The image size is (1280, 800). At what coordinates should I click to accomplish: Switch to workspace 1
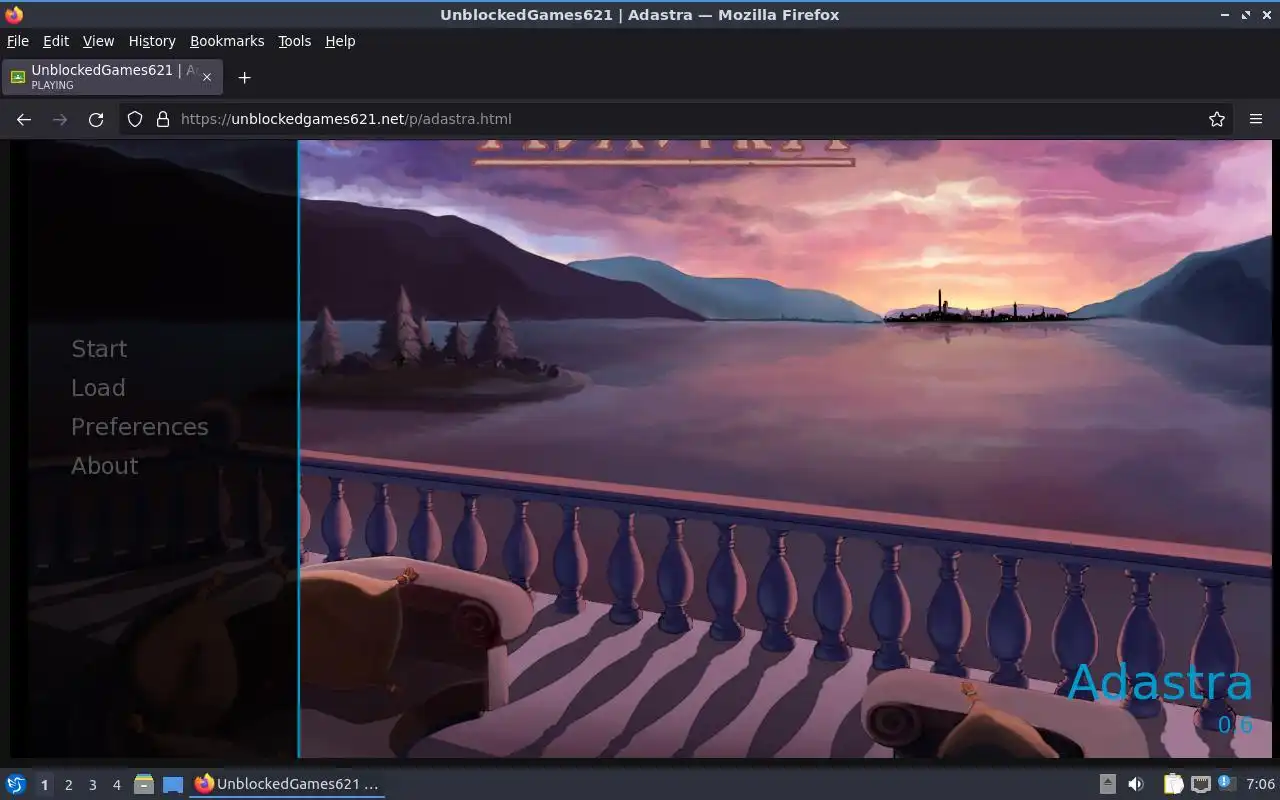tap(44, 785)
